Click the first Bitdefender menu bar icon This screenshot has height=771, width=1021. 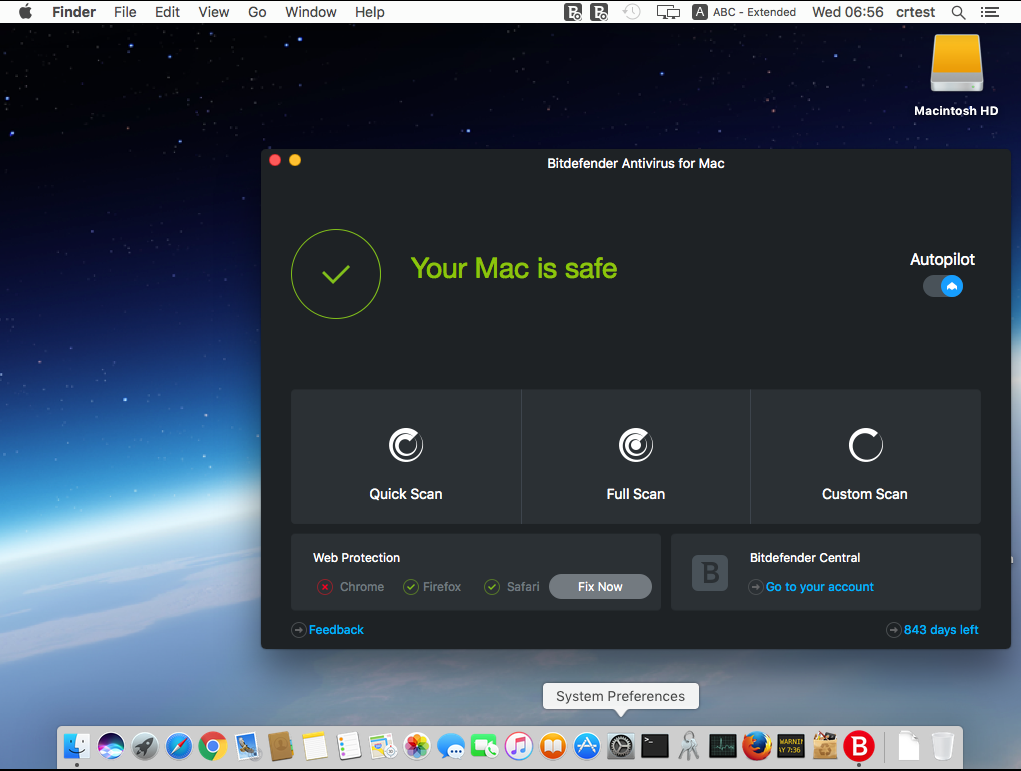pyautogui.click(x=573, y=12)
